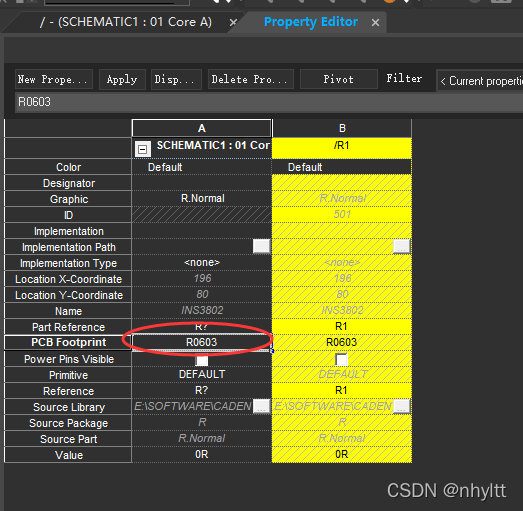The height and width of the screenshot is (511, 523).
Task: Click Implementation Type <none> cell in column A
Action: point(201,263)
